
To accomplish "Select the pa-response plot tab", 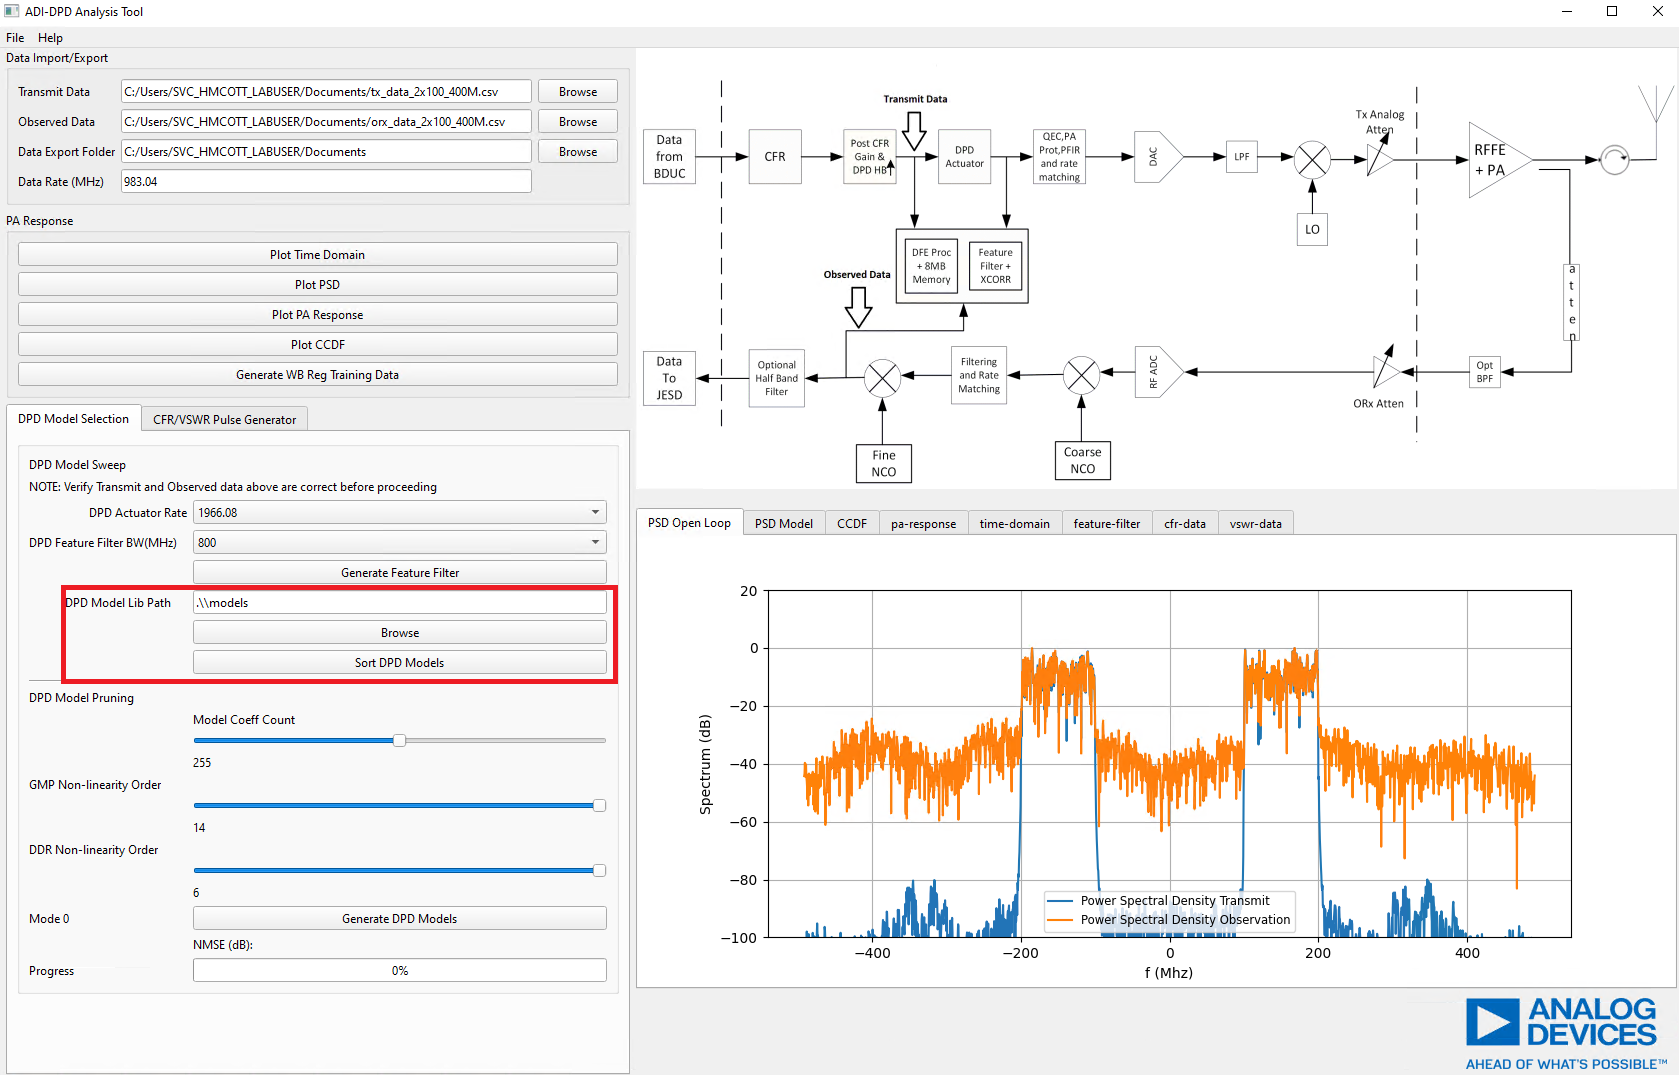I will 923,524.
